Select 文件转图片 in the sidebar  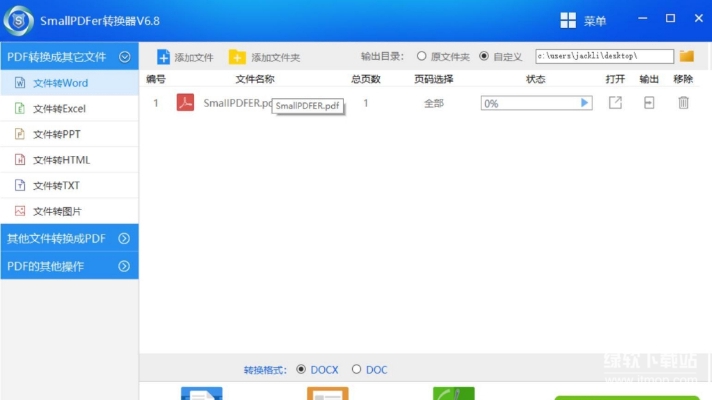pos(69,211)
